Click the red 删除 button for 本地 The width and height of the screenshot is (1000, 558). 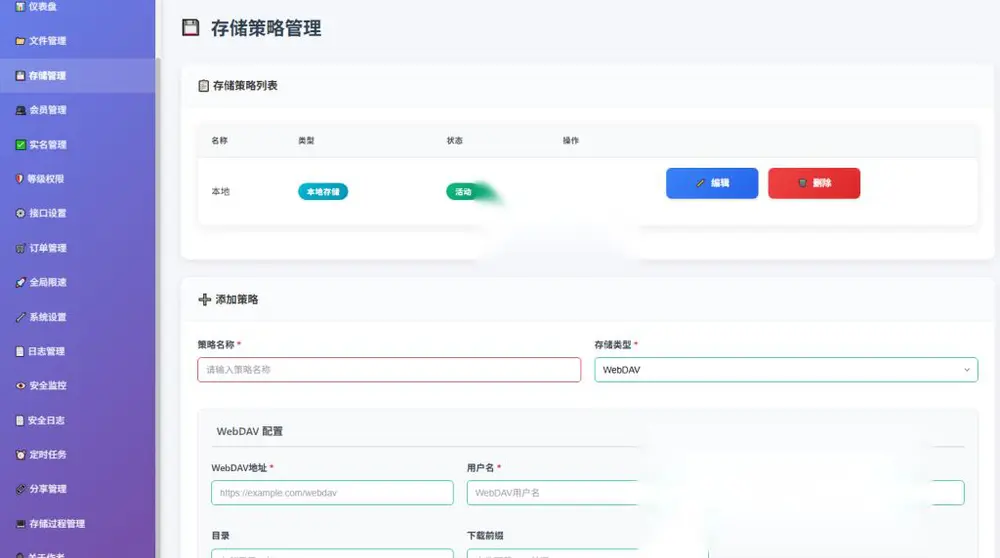point(814,183)
